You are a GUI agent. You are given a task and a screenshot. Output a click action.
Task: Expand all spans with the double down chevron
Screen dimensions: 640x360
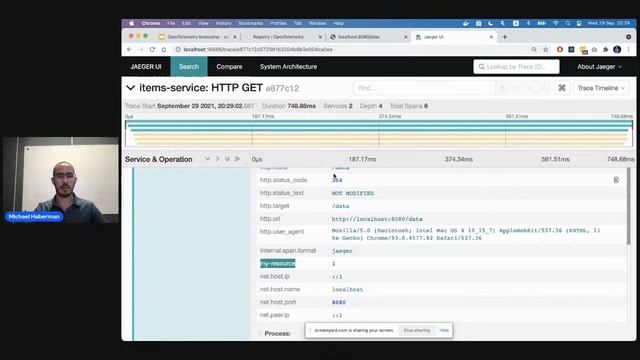click(x=227, y=159)
